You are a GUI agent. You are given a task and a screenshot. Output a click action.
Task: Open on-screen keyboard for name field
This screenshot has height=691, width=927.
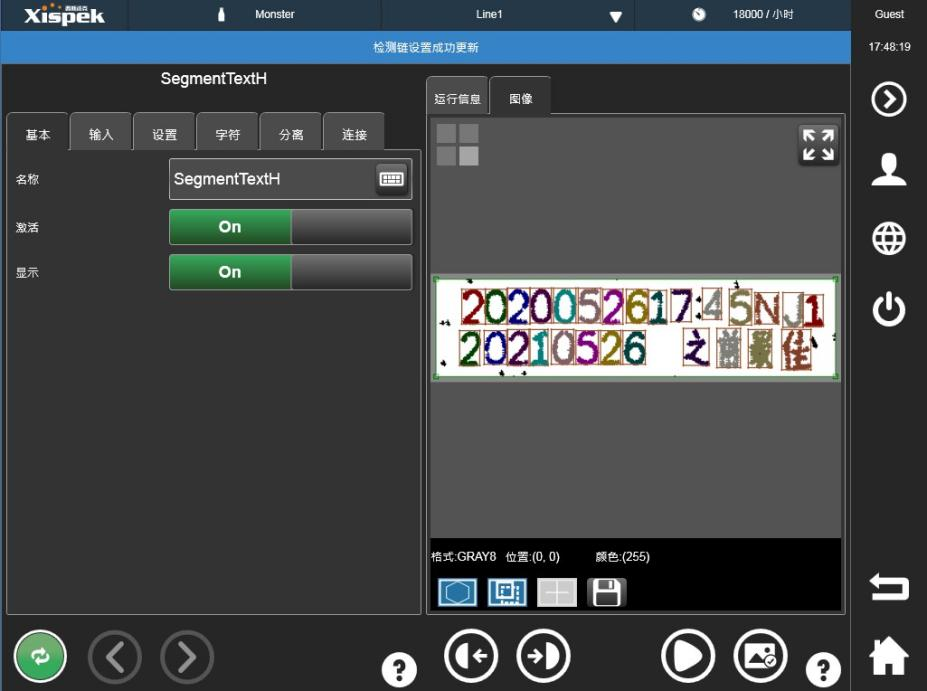pyautogui.click(x=391, y=179)
